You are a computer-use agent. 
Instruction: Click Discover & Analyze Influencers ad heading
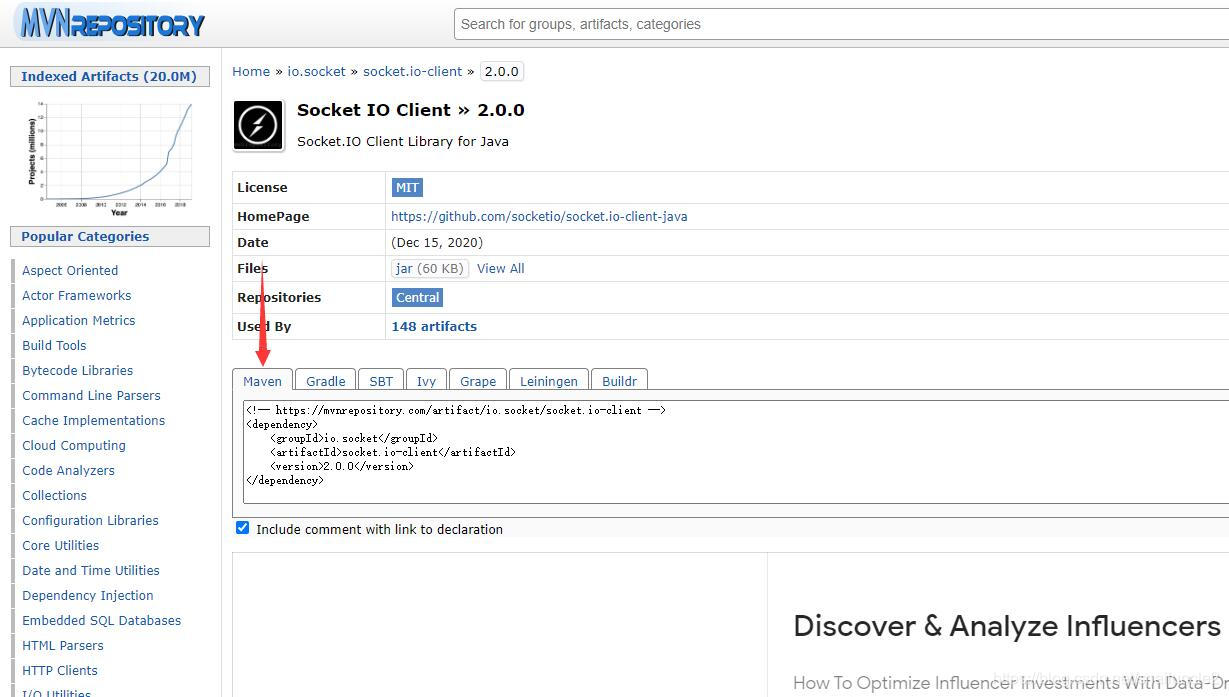coord(1007,626)
